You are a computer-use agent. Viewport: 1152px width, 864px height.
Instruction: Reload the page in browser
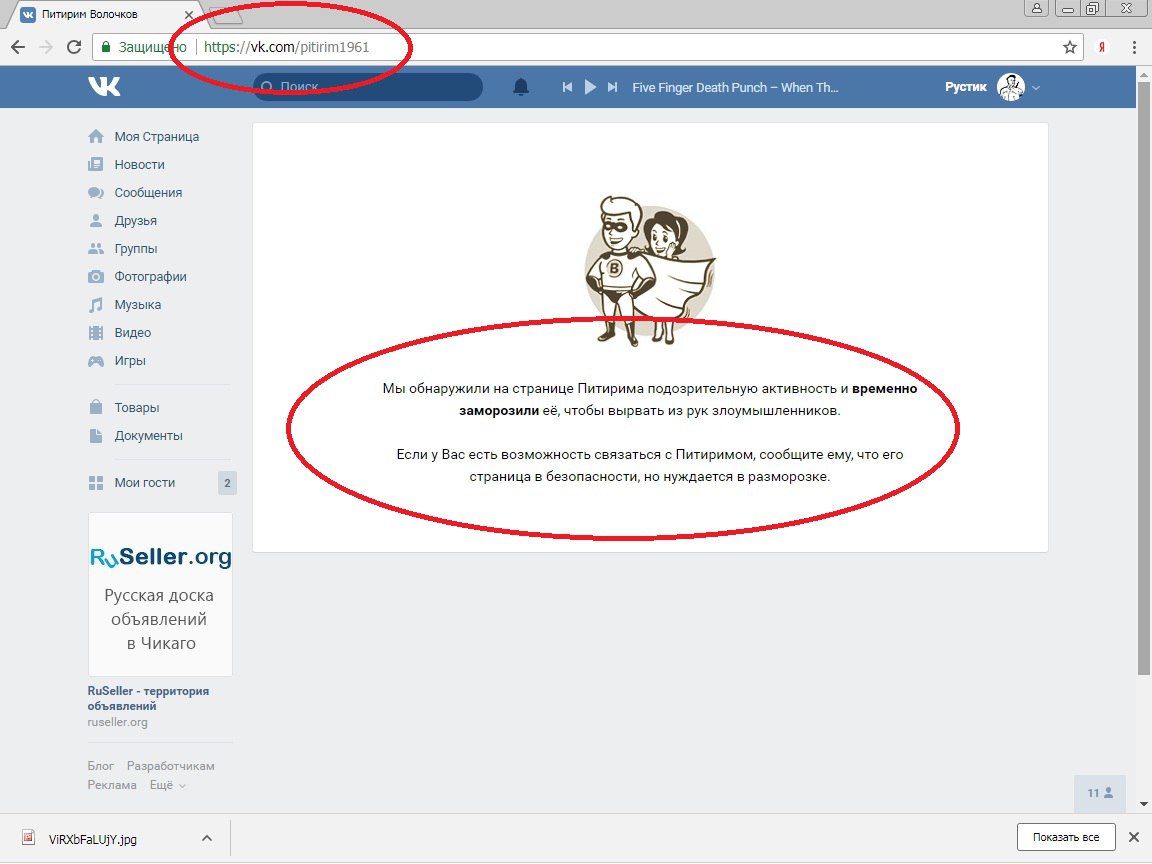pyautogui.click(x=73, y=47)
